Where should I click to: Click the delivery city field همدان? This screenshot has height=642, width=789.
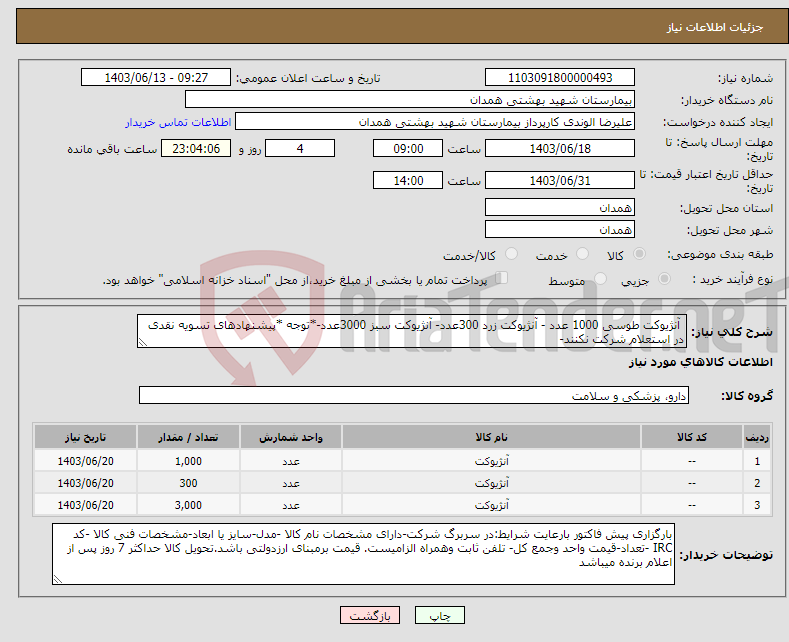560,229
